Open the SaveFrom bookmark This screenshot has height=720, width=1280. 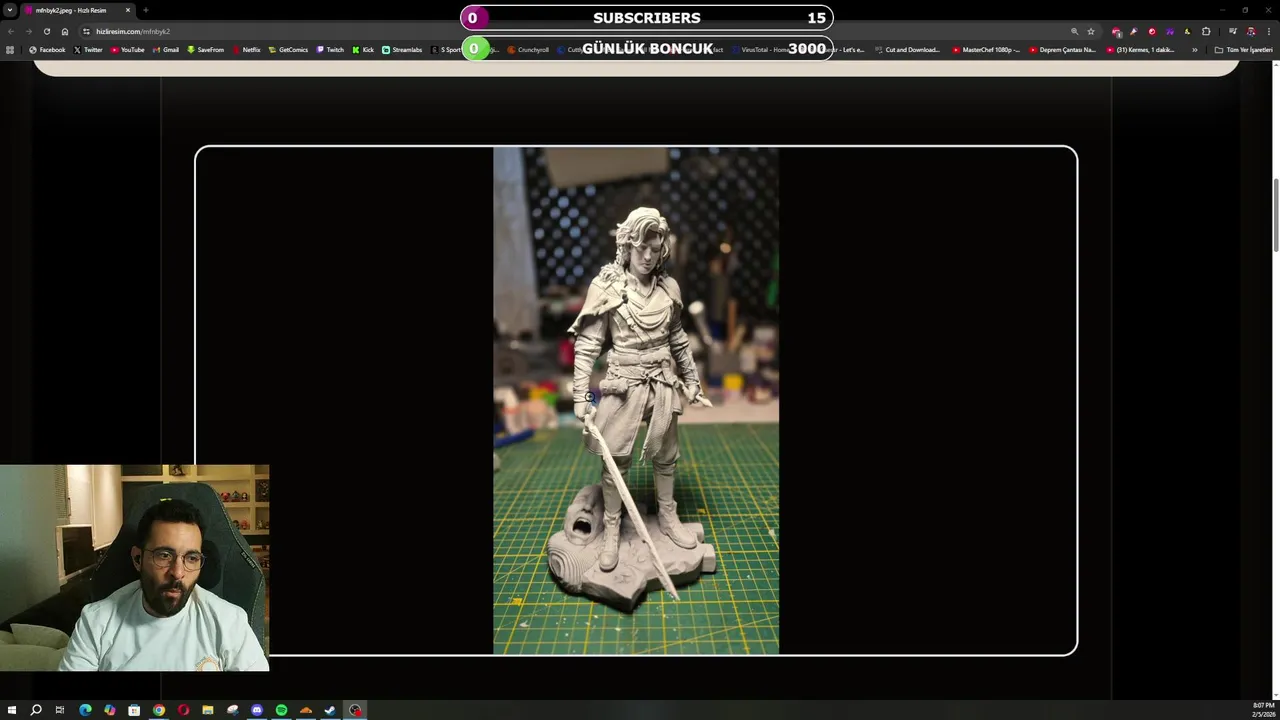(205, 50)
